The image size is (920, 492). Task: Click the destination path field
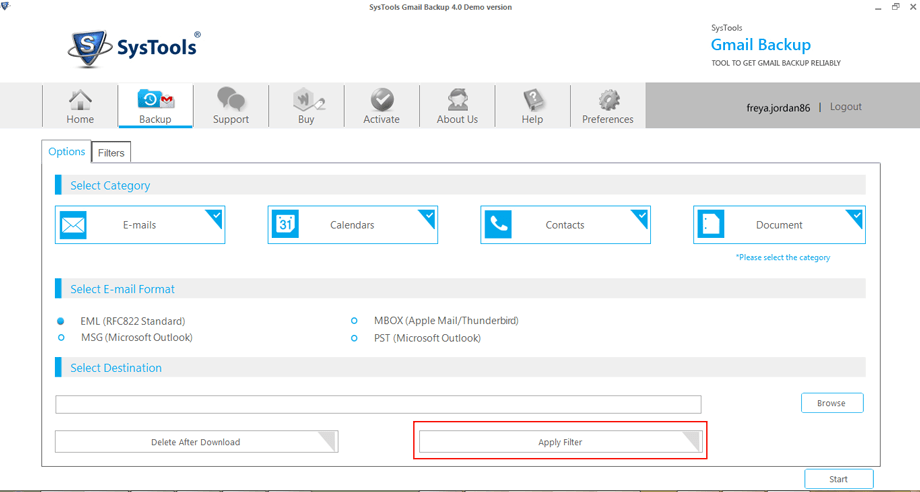[378, 405]
